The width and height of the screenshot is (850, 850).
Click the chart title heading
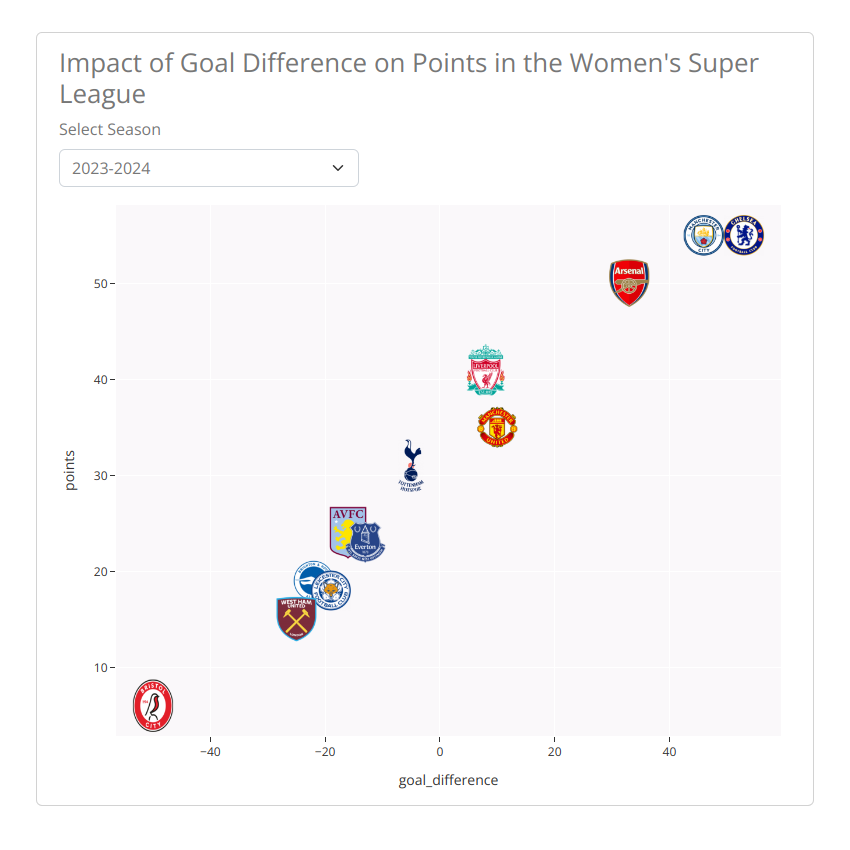point(409,78)
